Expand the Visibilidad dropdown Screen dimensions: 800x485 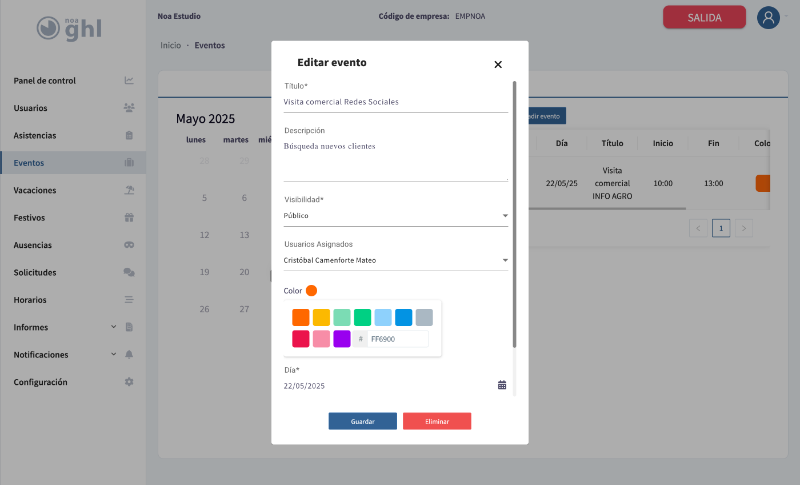click(504, 215)
